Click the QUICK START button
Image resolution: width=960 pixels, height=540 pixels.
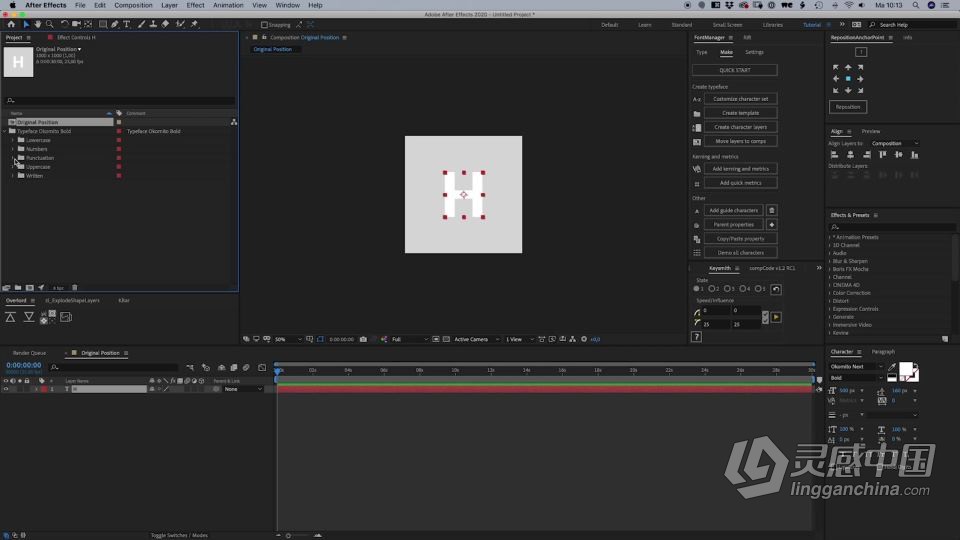tap(735, 70)
